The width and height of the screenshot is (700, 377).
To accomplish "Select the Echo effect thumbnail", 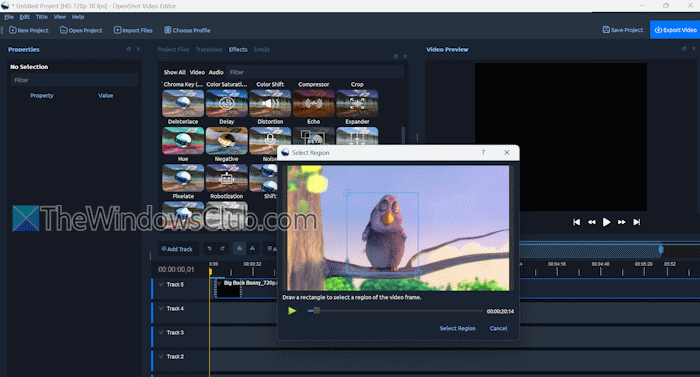I will click(313, 103).
